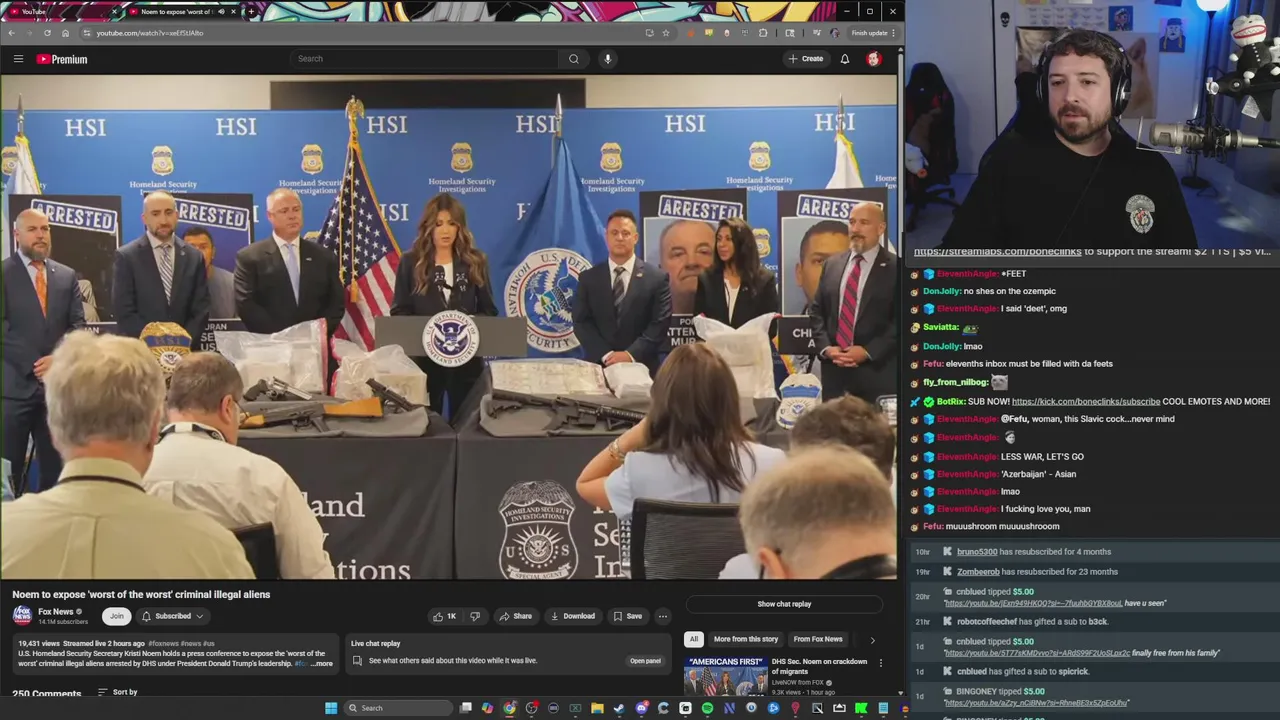Open a new browser tab
This screenshot has width=1280, height=720.
[x=251, y=11]
